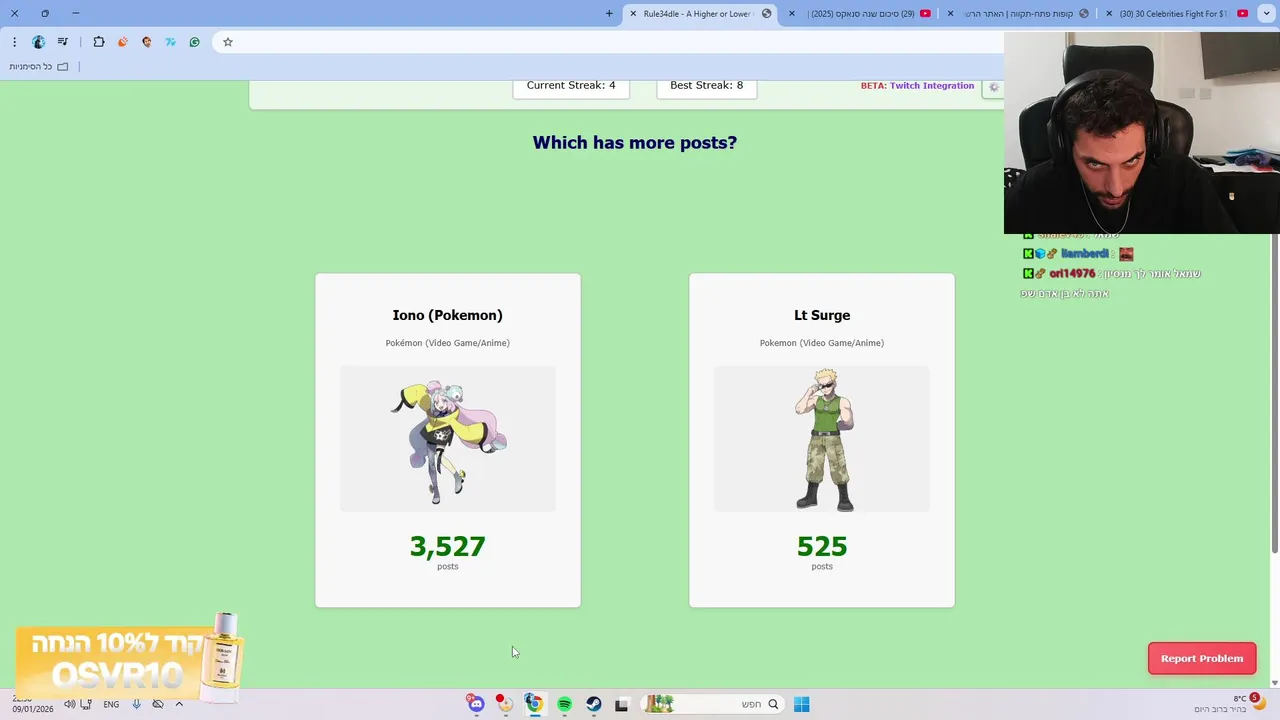
Task: Close the 30 Celebrities Fight tab
Action: [1109, 13]
